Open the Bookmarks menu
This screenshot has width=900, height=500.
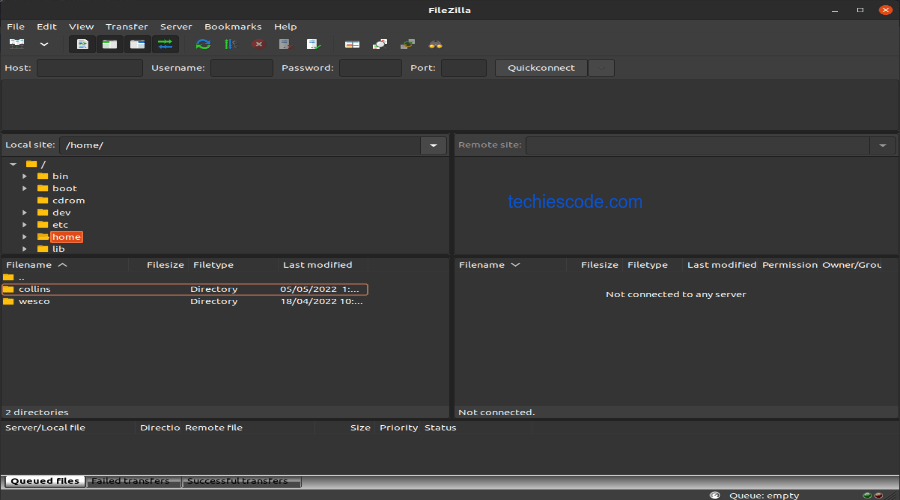pos(233,26)
